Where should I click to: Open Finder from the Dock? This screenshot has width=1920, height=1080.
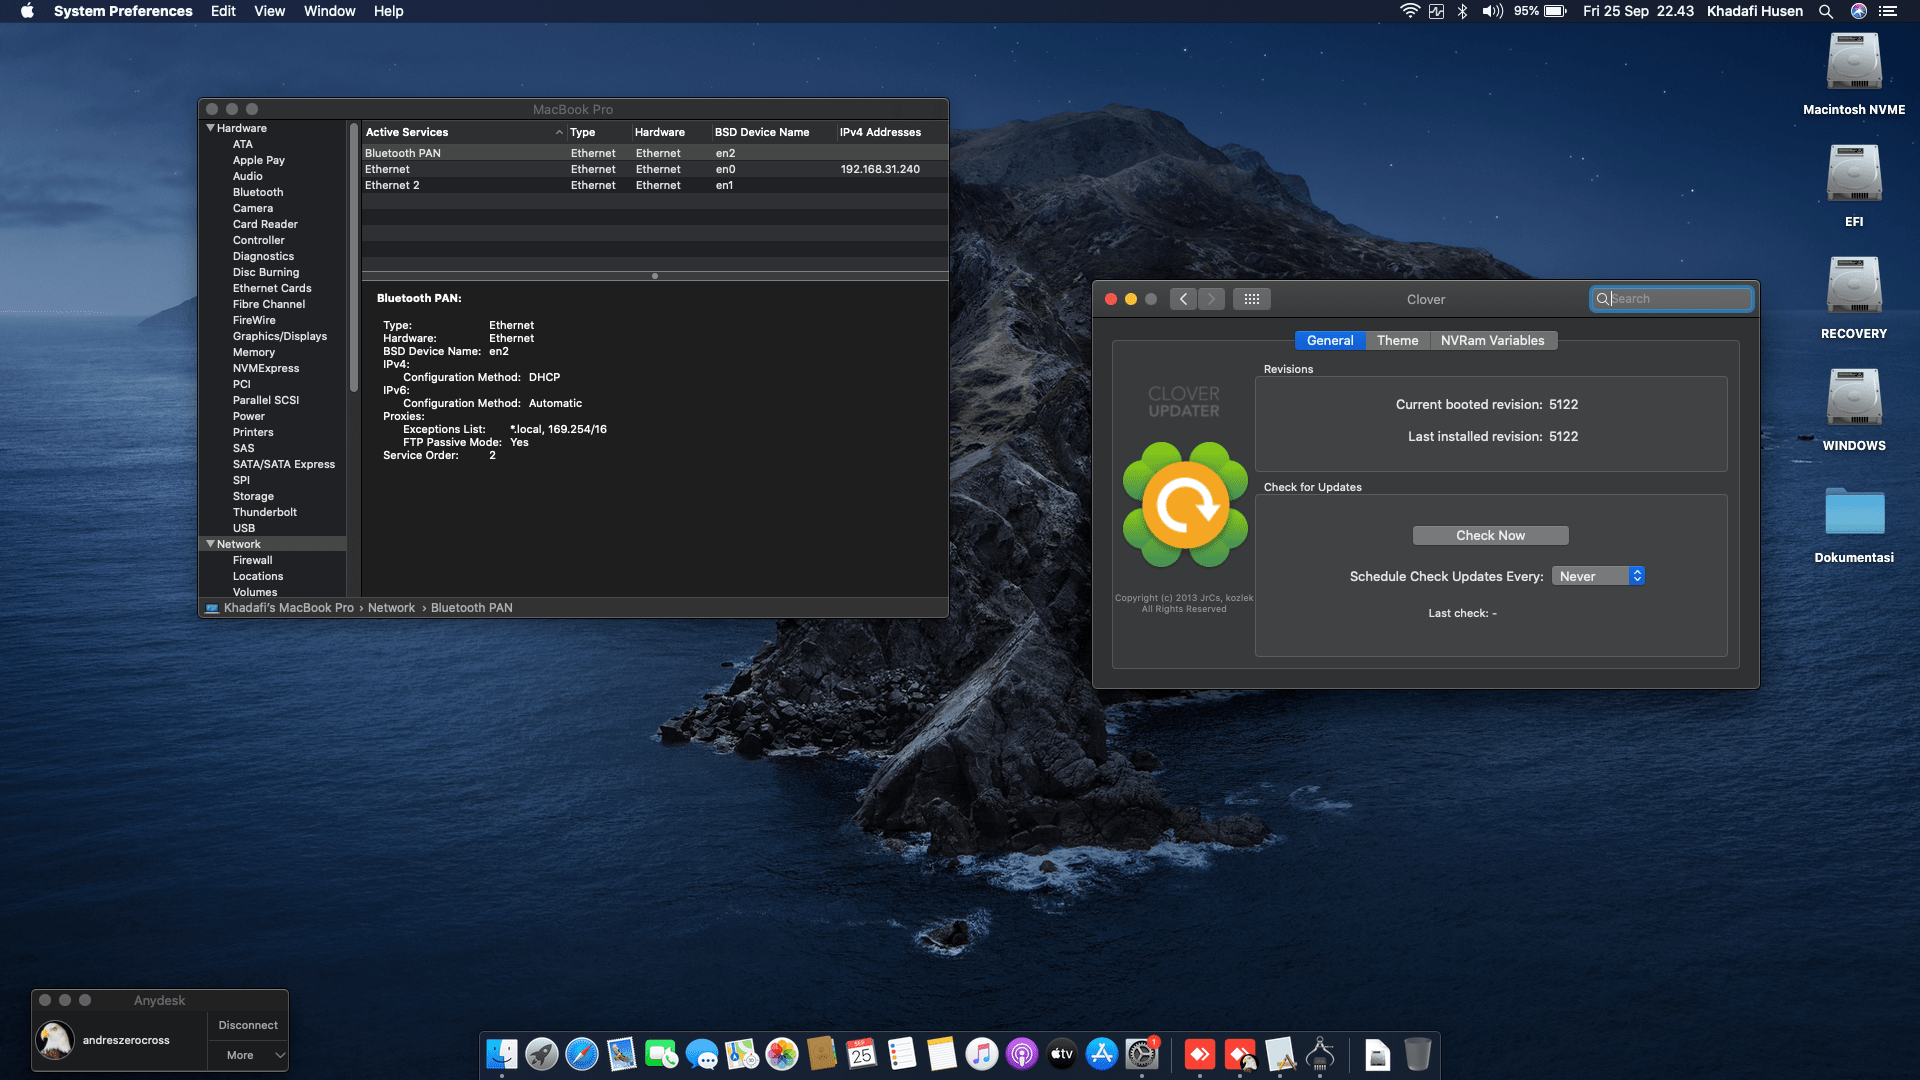click(x=502, y=1054)
